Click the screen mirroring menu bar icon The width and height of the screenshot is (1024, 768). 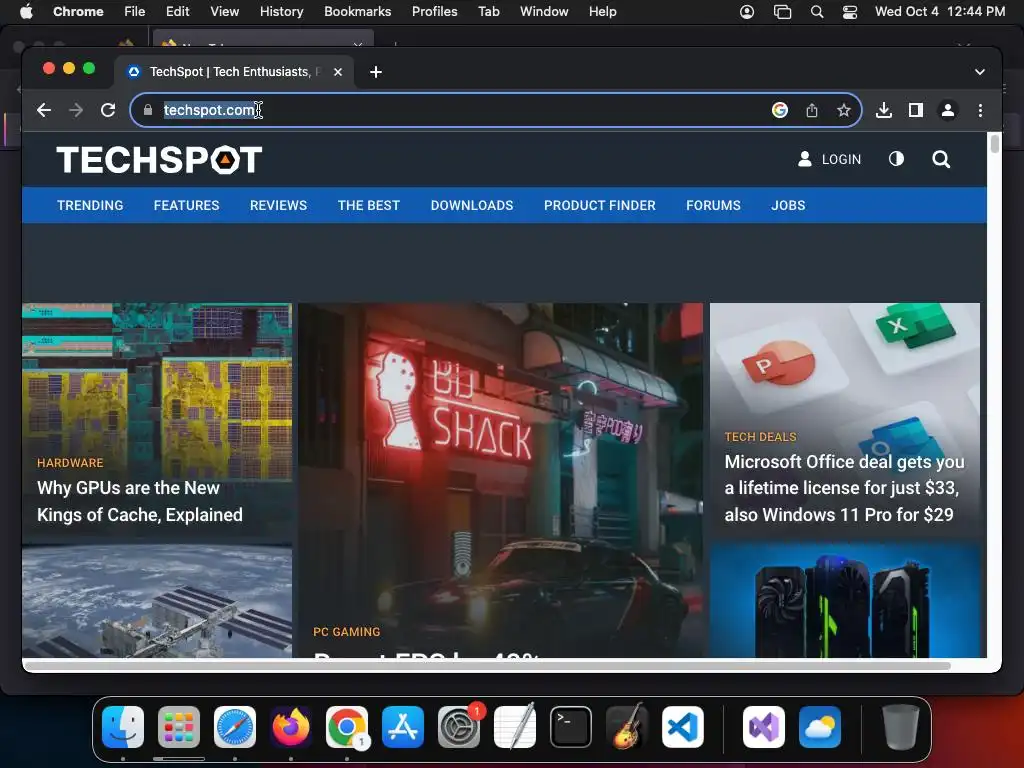click(782, 11)
